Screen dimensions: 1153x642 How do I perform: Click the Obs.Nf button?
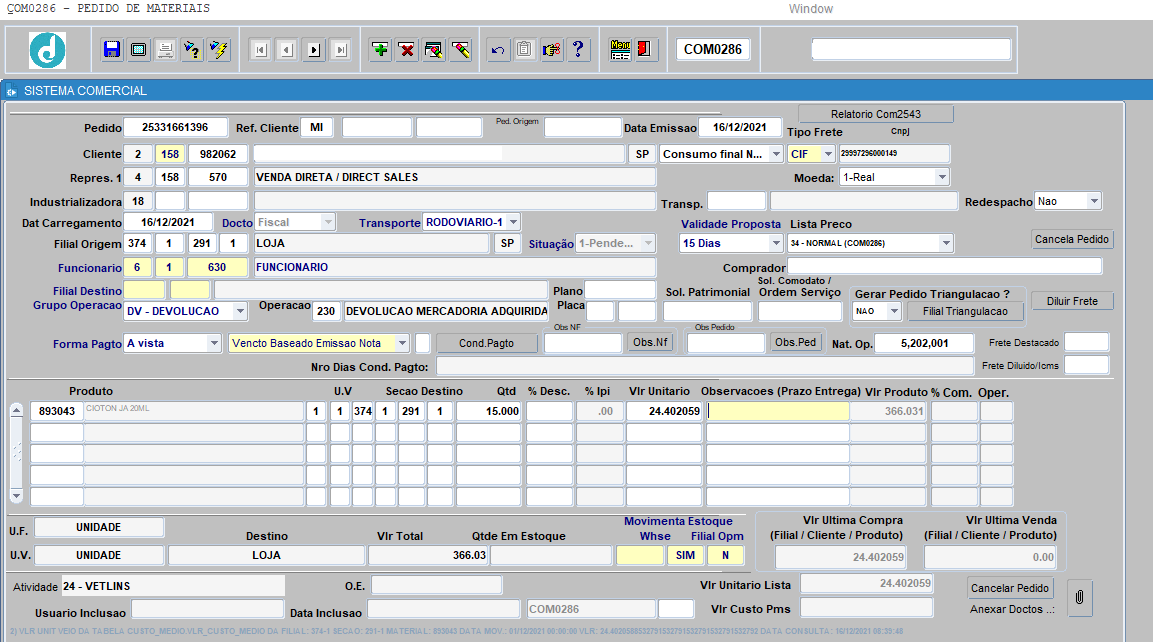pyautogui.click(x=650, y=342)
